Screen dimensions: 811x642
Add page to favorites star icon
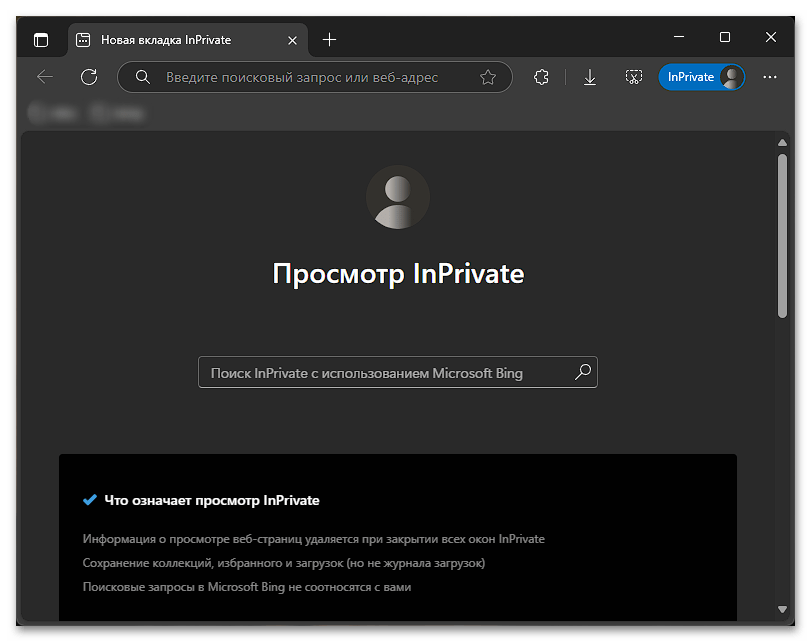tap(488, 78)
